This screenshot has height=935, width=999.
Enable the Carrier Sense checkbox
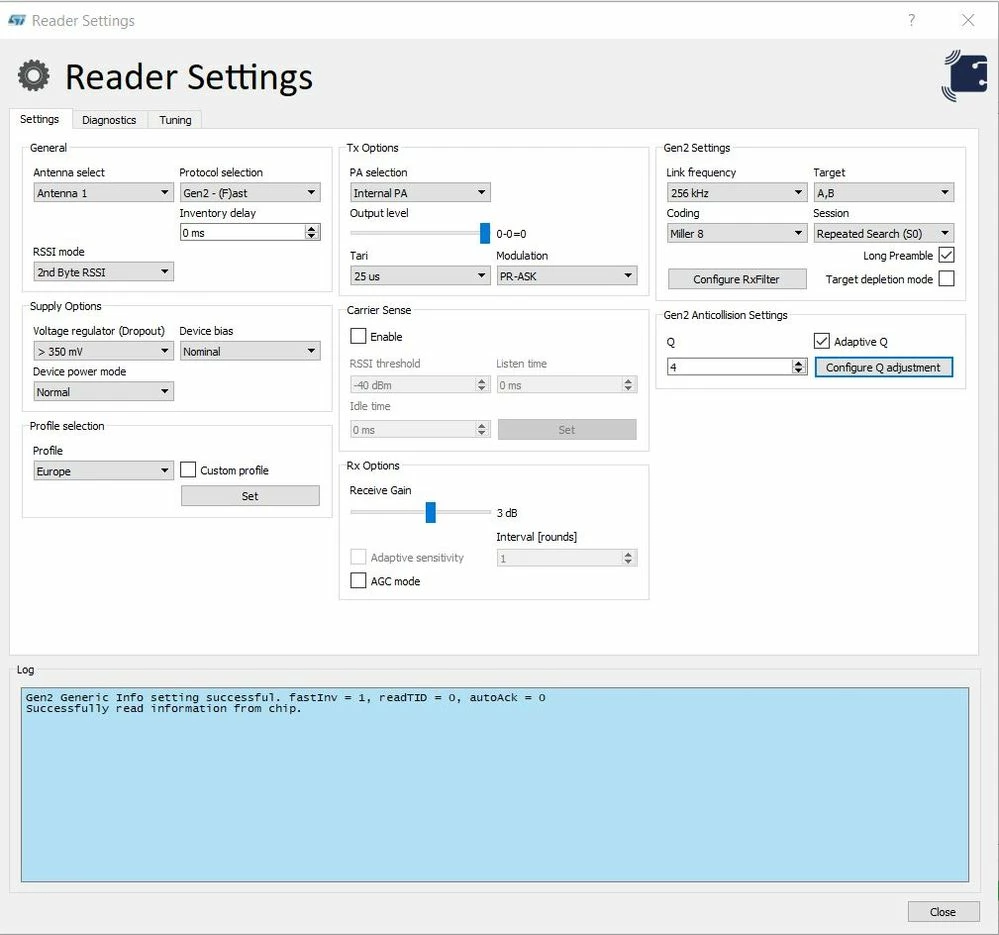click(358, 336)
